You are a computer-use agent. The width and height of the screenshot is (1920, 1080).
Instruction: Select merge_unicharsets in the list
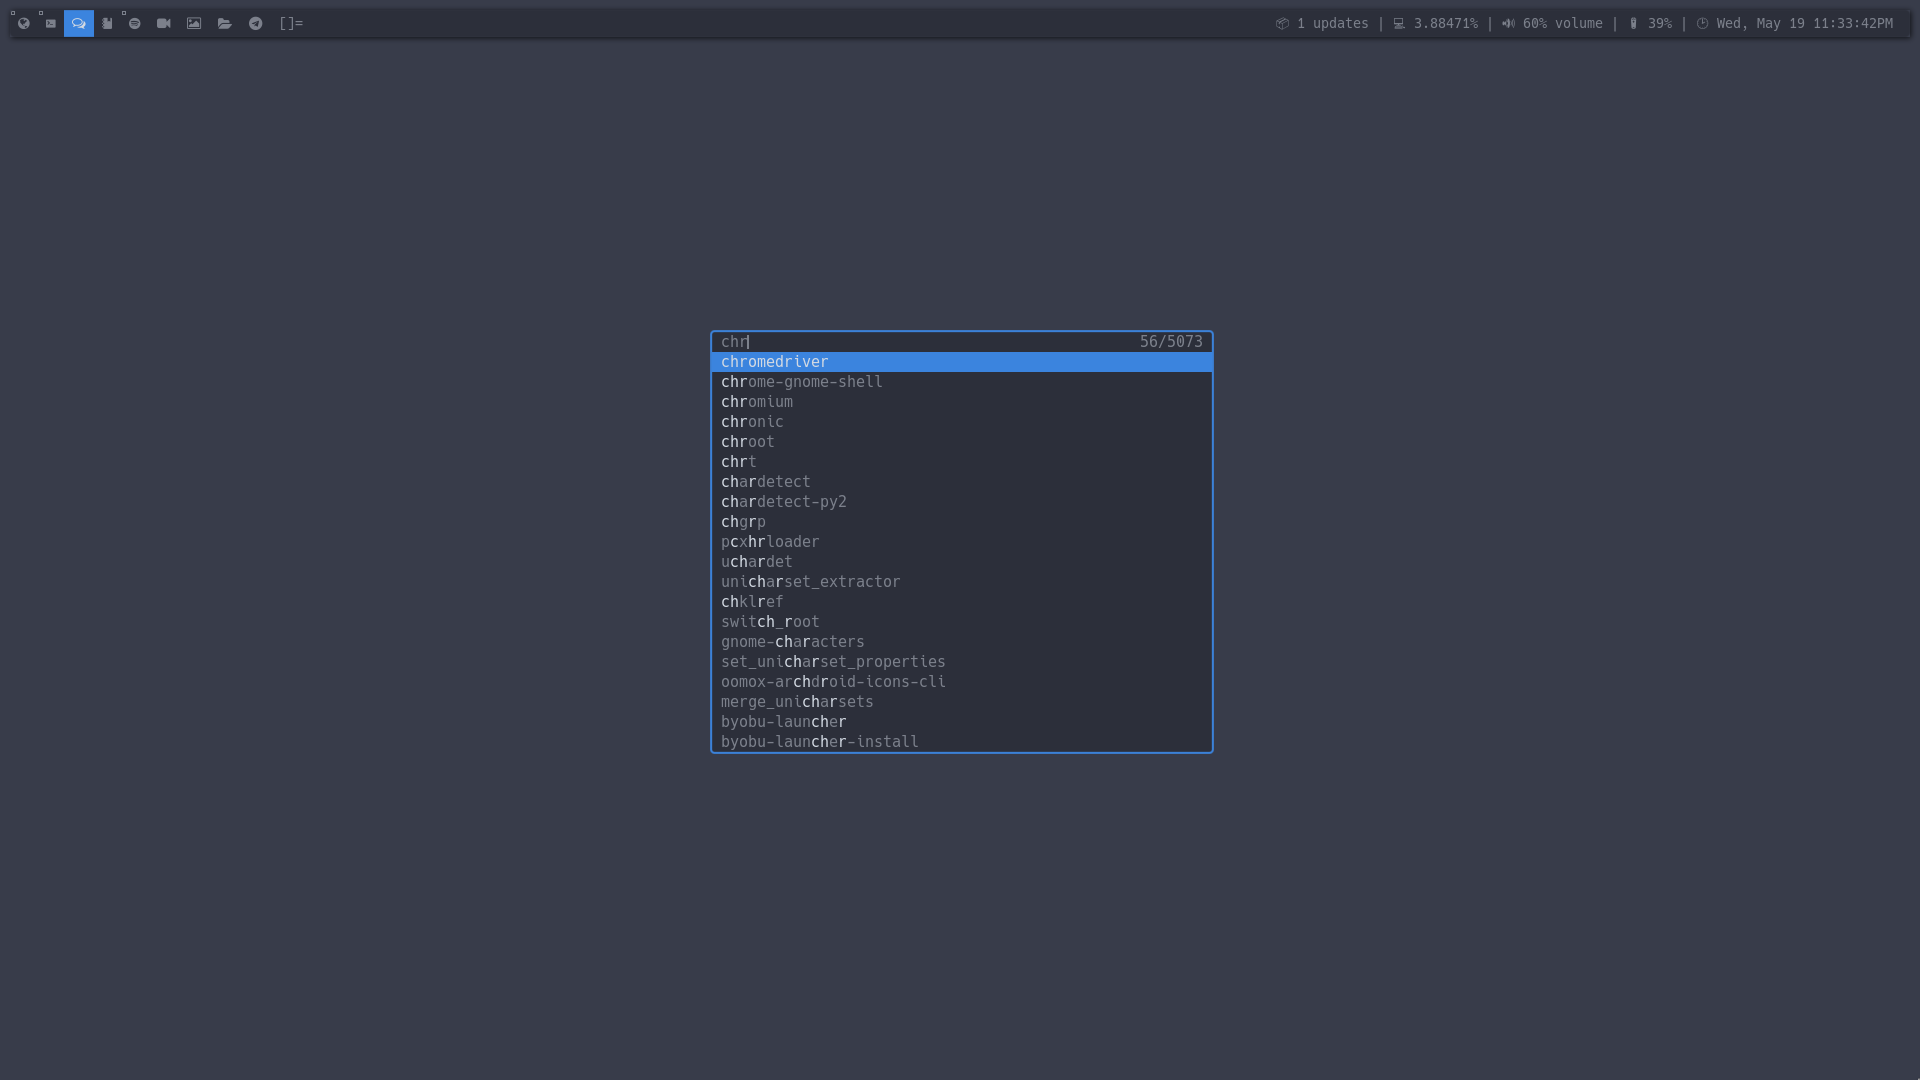click(x=962, y=702)
